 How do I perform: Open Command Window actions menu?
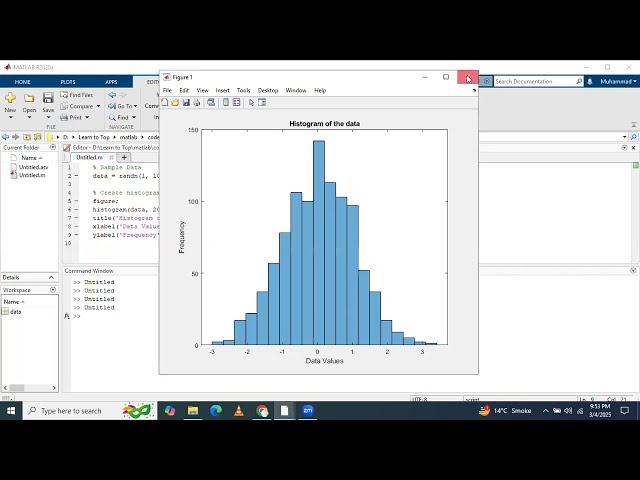point(633,271)
